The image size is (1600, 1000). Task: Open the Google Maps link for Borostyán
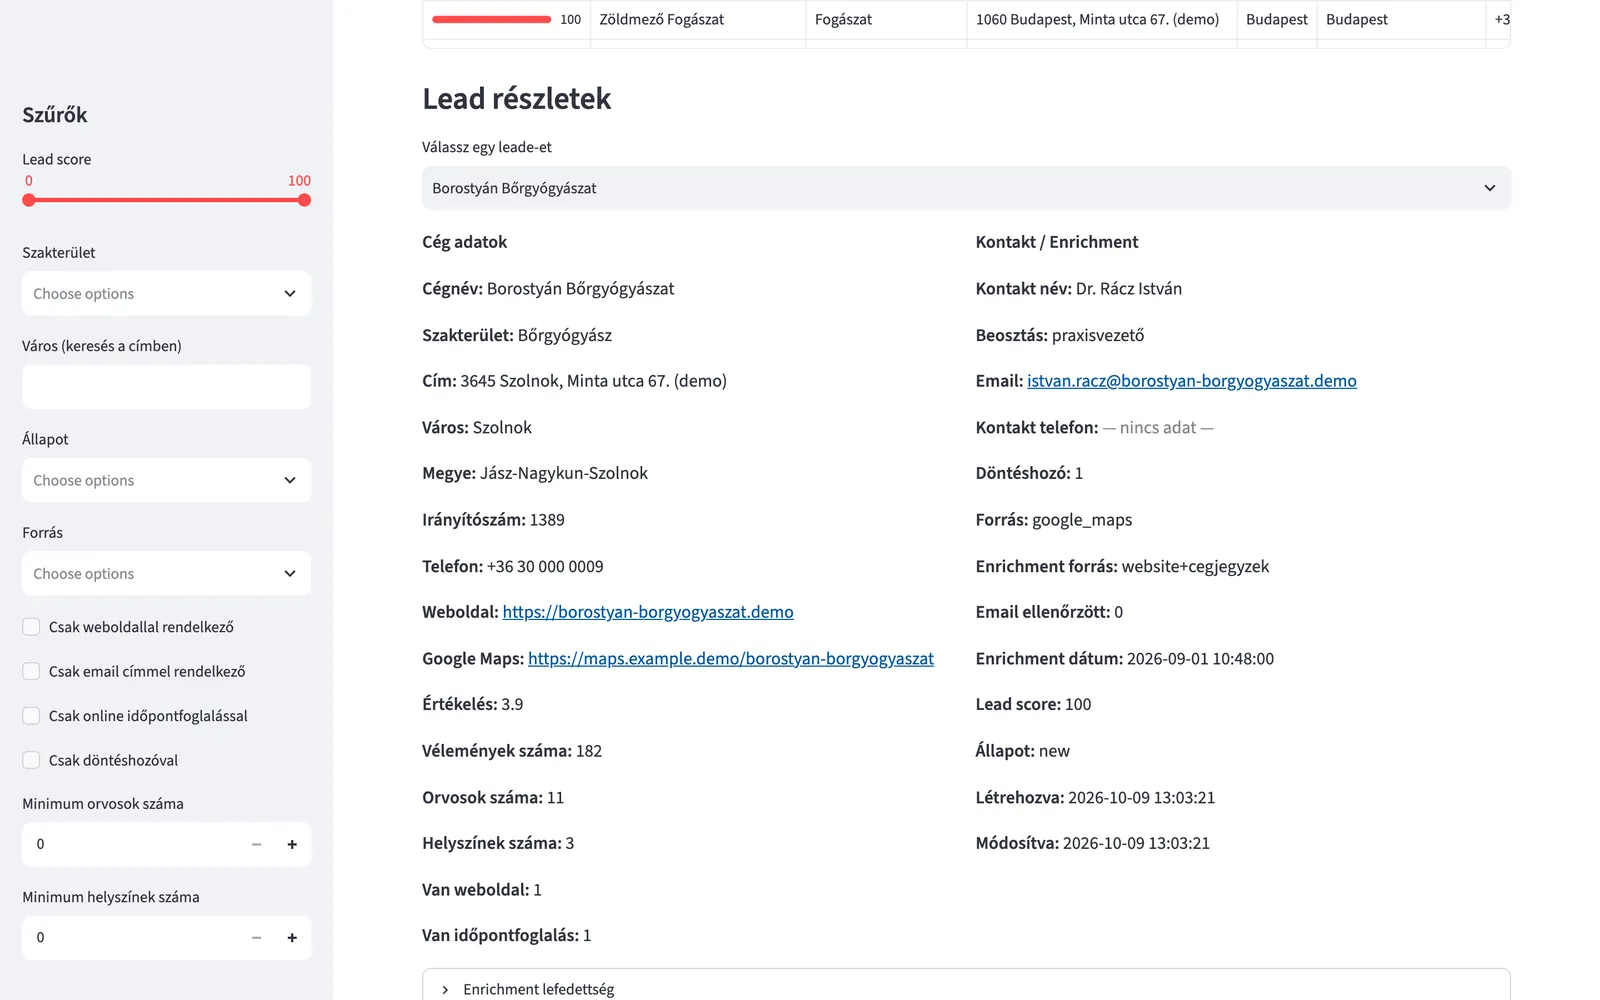coord(731,659)
